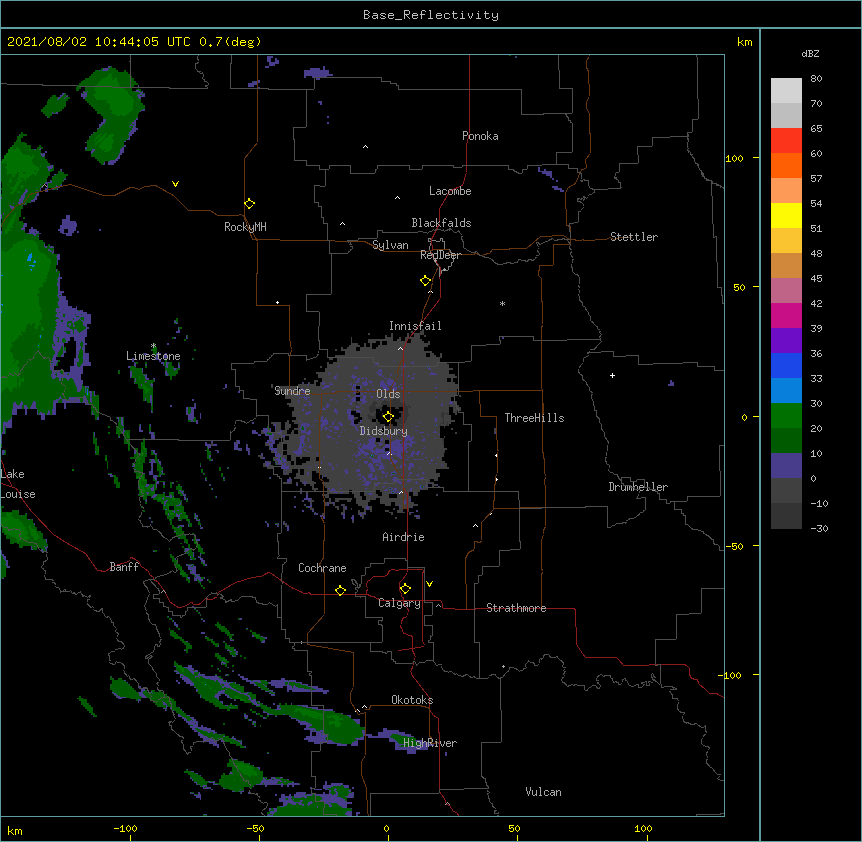Click the Airdrie city label

click(x=404, y=537)
